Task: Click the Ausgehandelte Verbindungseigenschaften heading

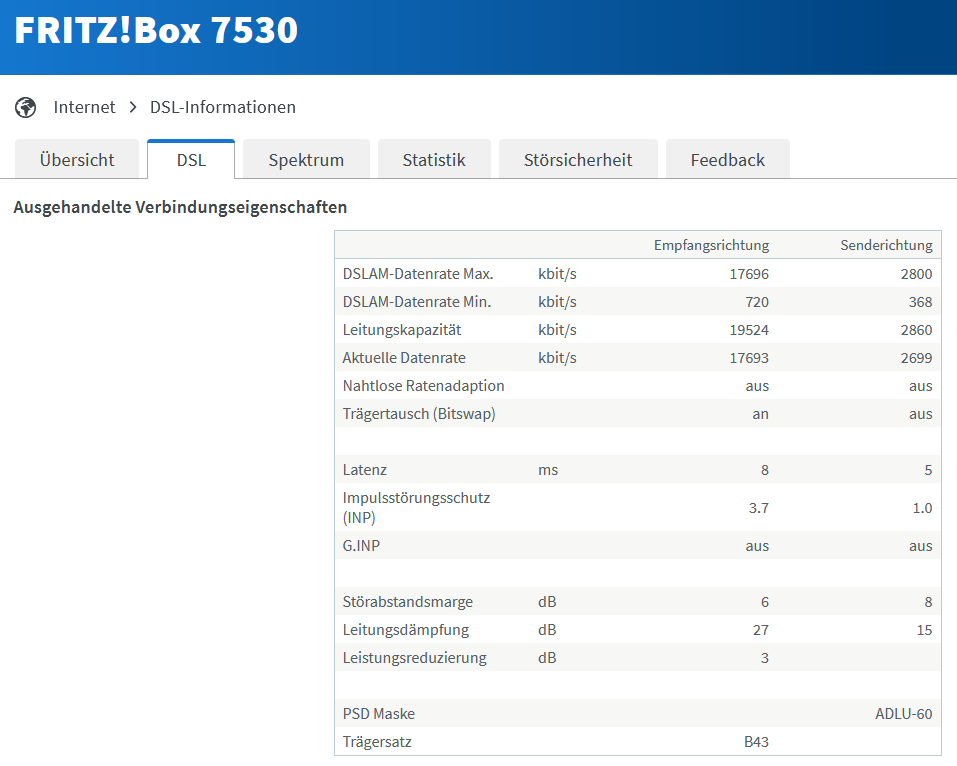Action: tap(180, 208)
